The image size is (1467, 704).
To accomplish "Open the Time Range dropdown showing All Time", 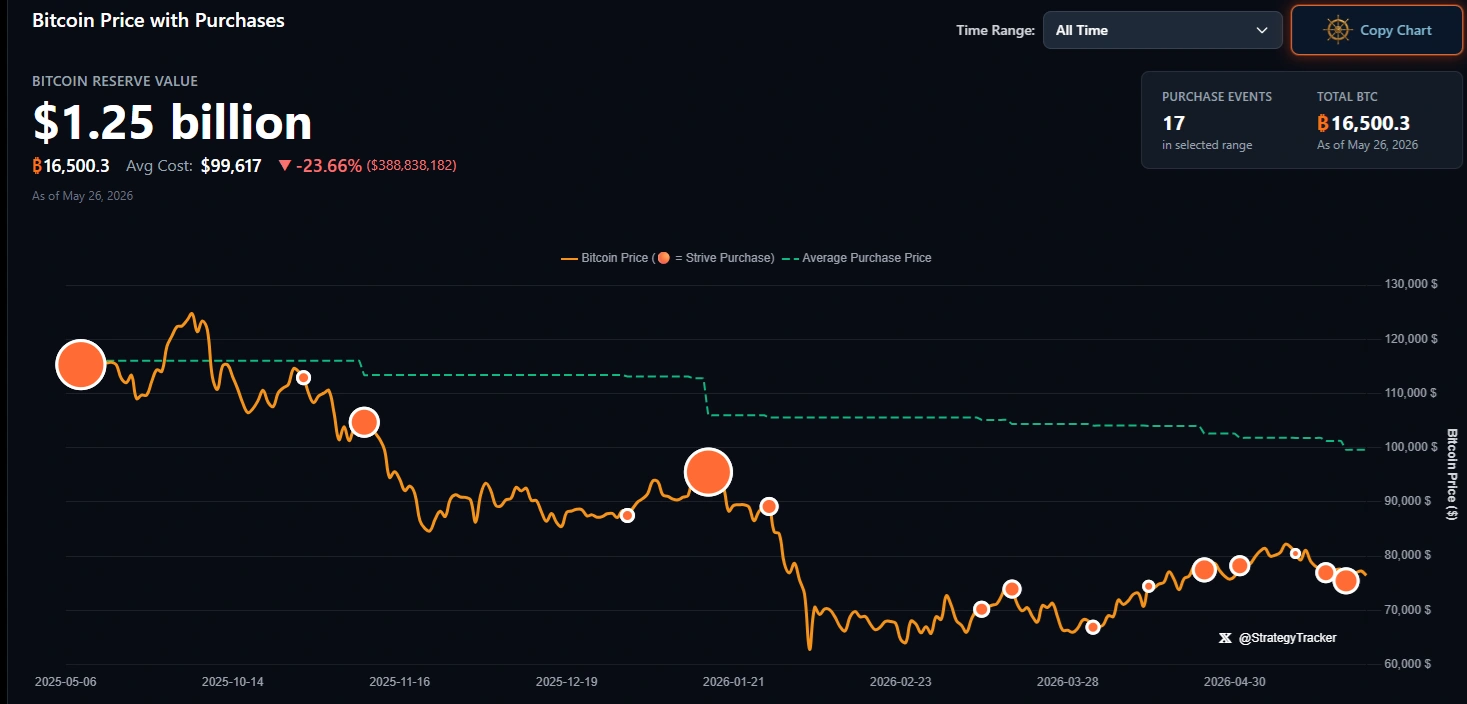I will click(x=1162, y=30).
